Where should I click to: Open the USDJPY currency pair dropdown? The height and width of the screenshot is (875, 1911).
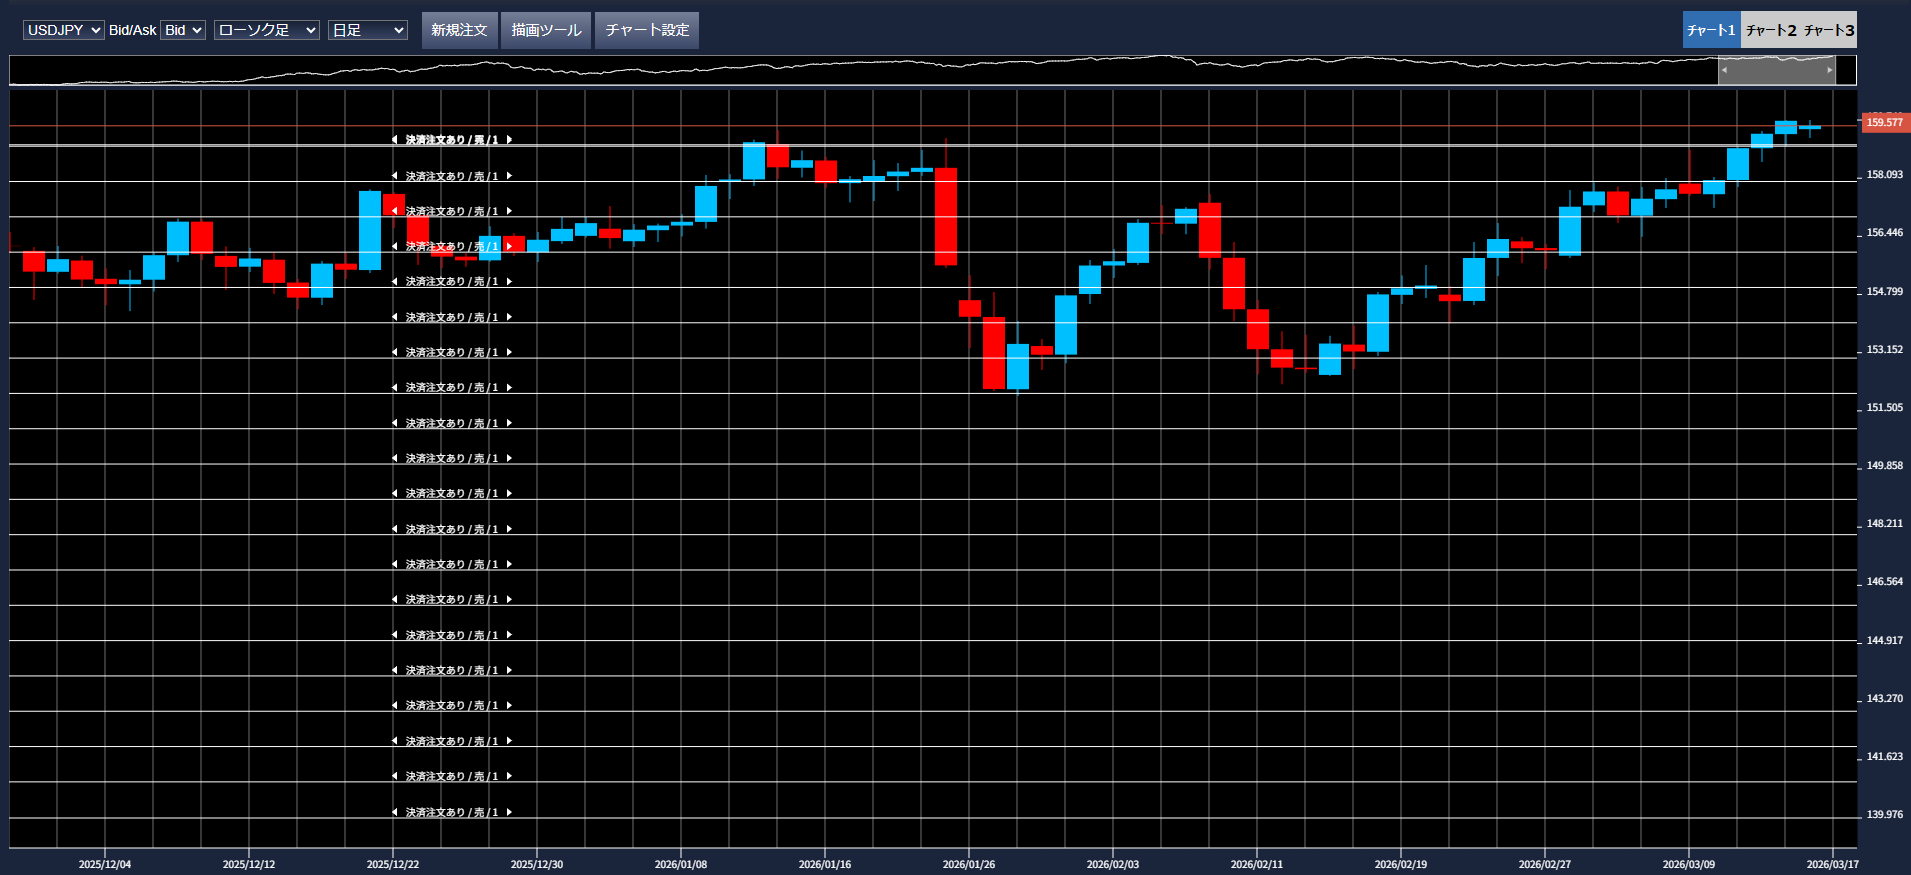63,30
